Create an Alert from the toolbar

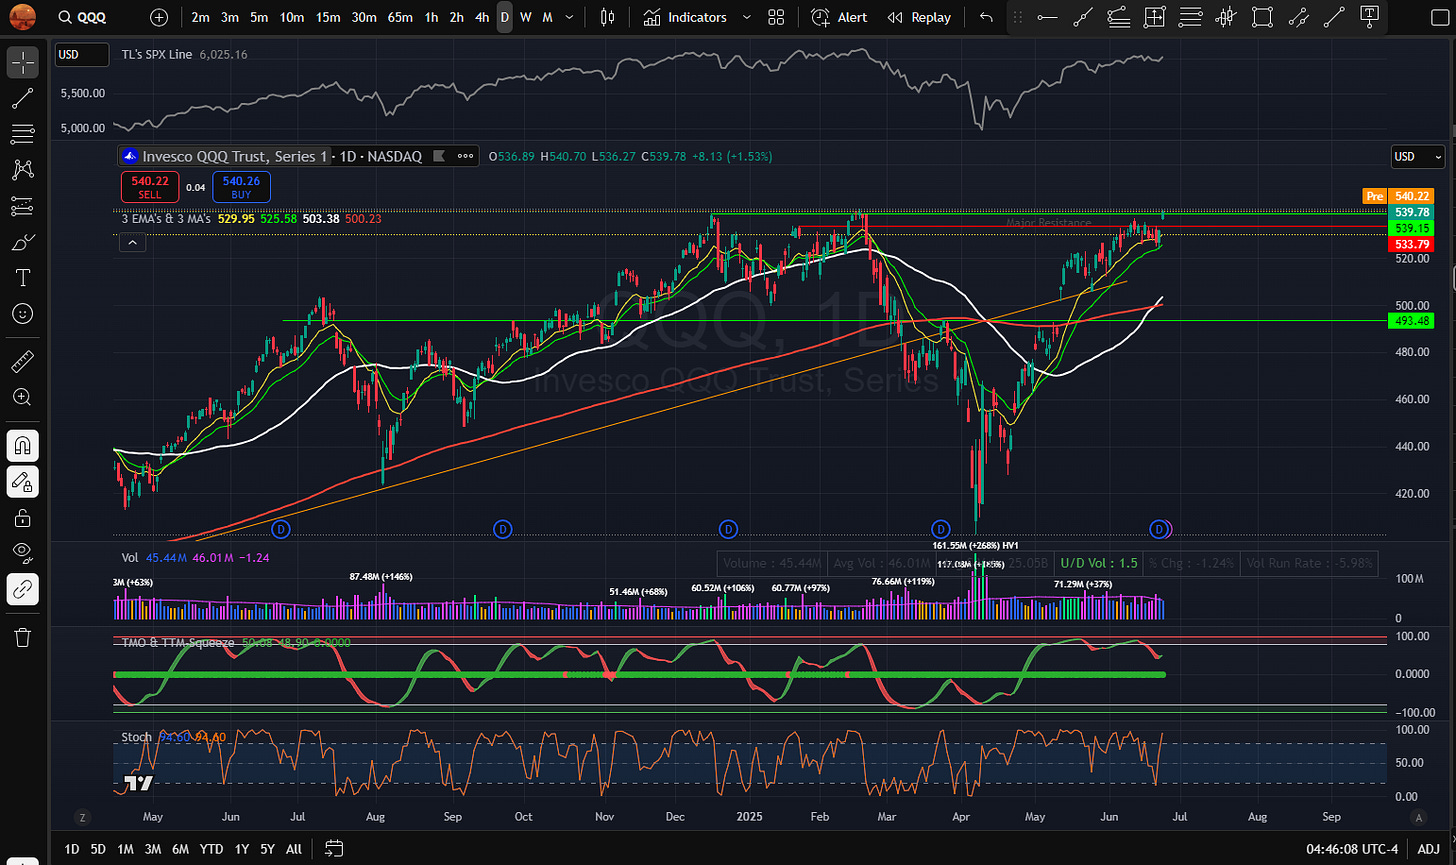(839, 17)
